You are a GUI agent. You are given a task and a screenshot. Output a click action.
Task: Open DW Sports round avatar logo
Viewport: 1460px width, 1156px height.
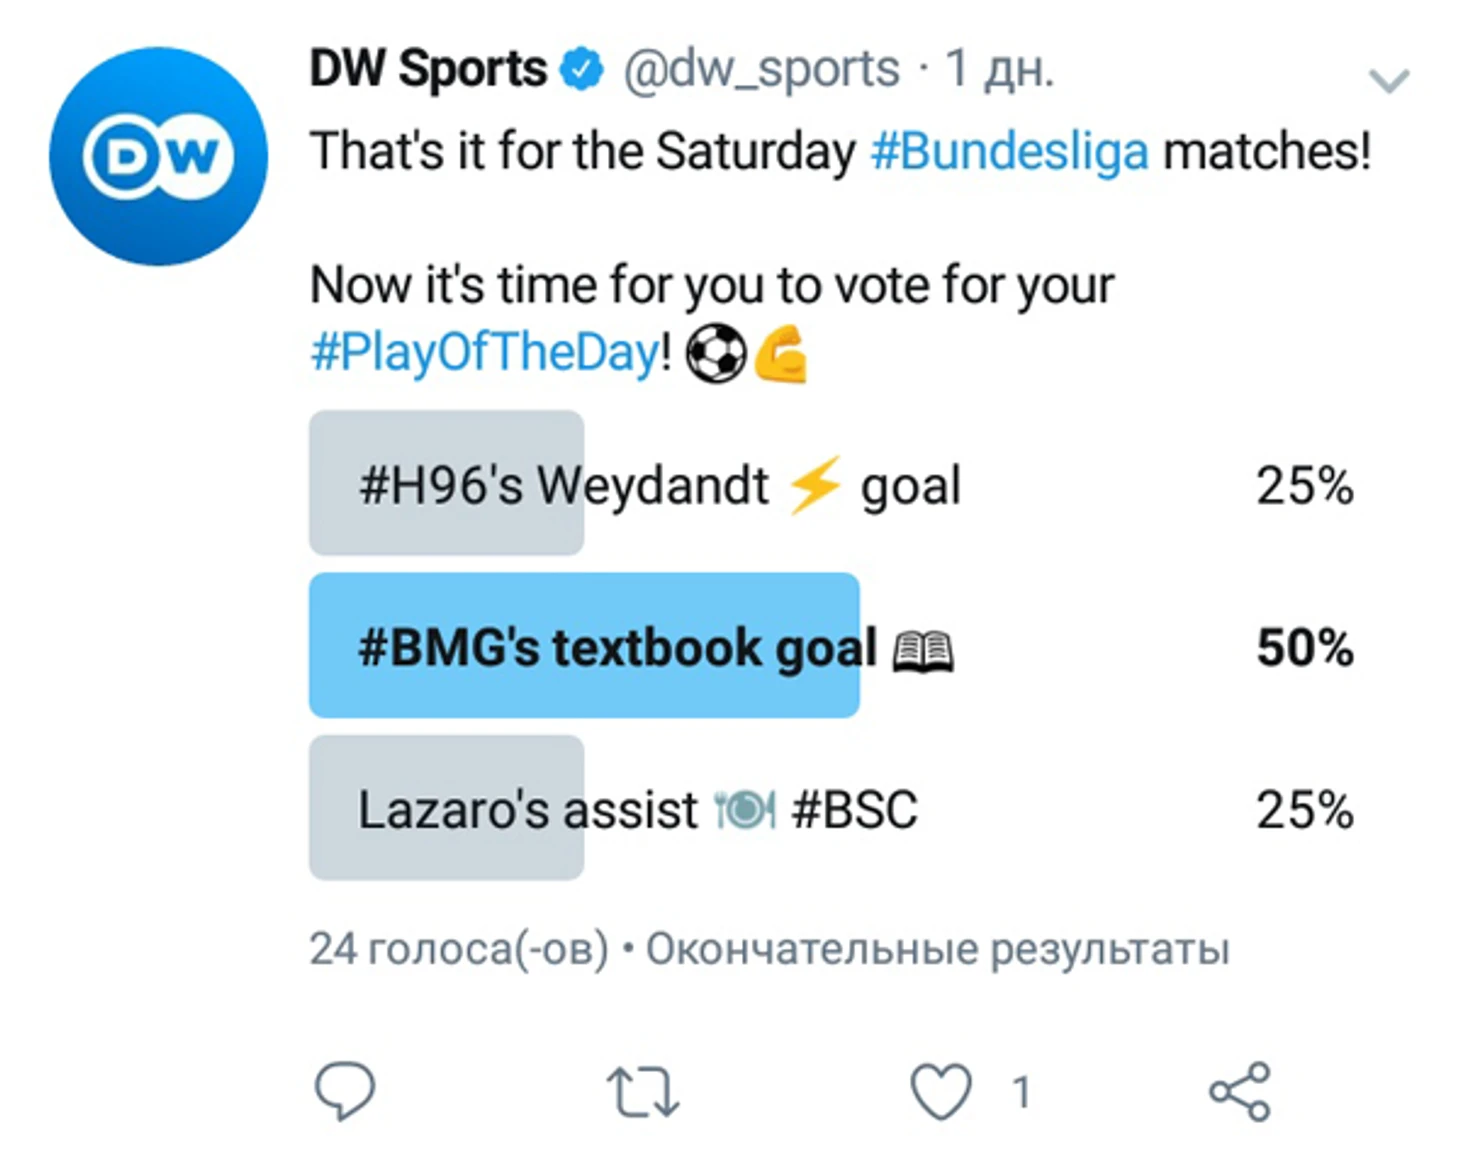point(158,156)
